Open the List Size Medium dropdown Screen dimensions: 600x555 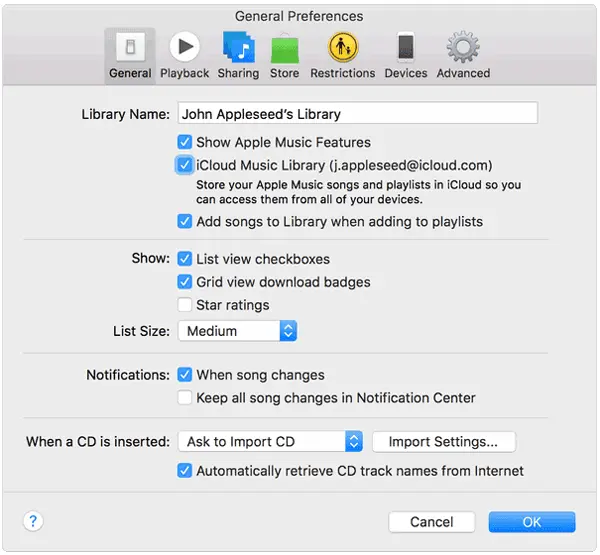point(237,331)
